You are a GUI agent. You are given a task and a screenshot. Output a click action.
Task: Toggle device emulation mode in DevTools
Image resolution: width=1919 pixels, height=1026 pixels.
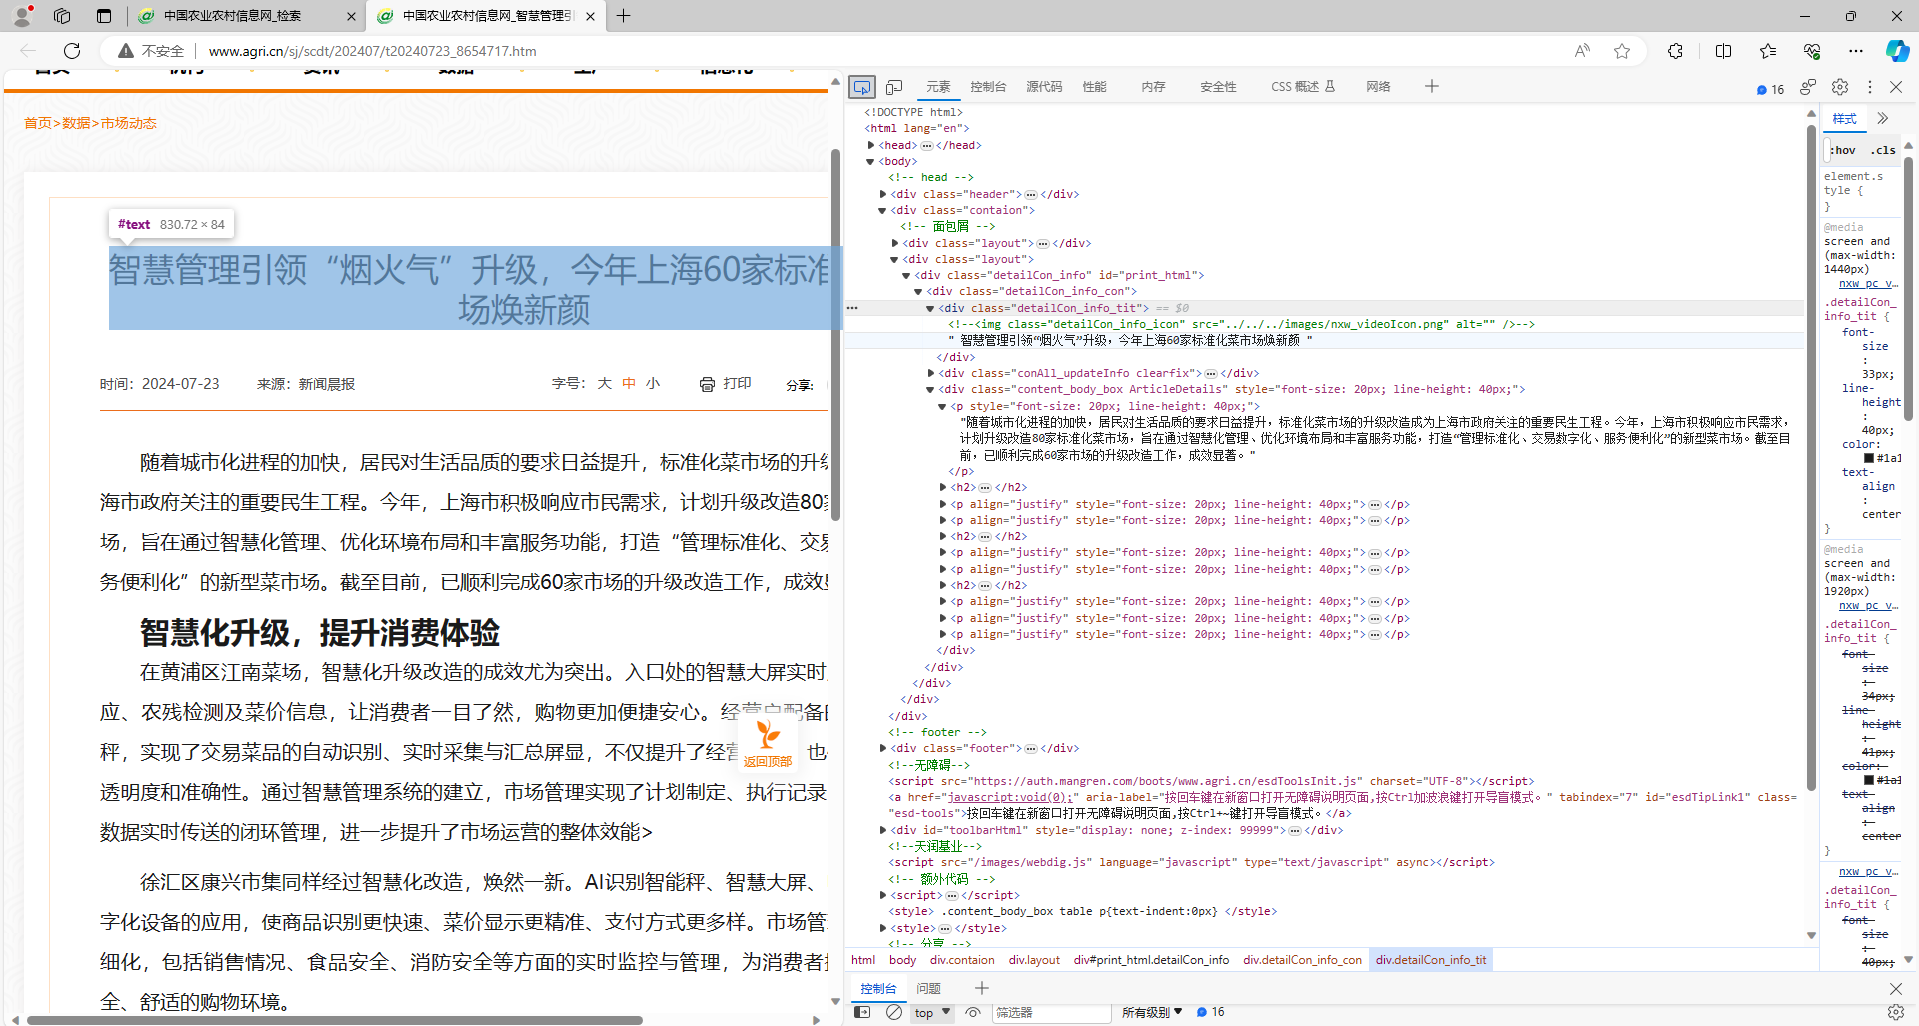click(x=894, y=87)
